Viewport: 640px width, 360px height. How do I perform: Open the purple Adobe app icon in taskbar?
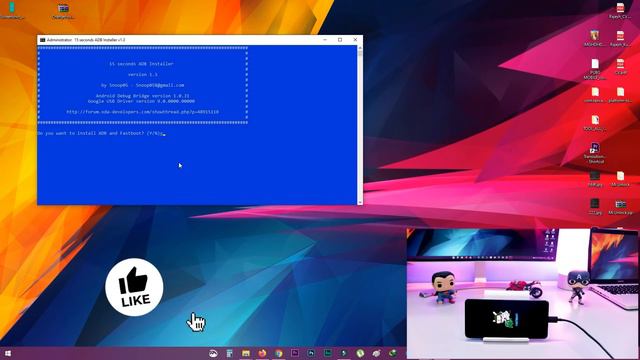click(x=295, y=353)
